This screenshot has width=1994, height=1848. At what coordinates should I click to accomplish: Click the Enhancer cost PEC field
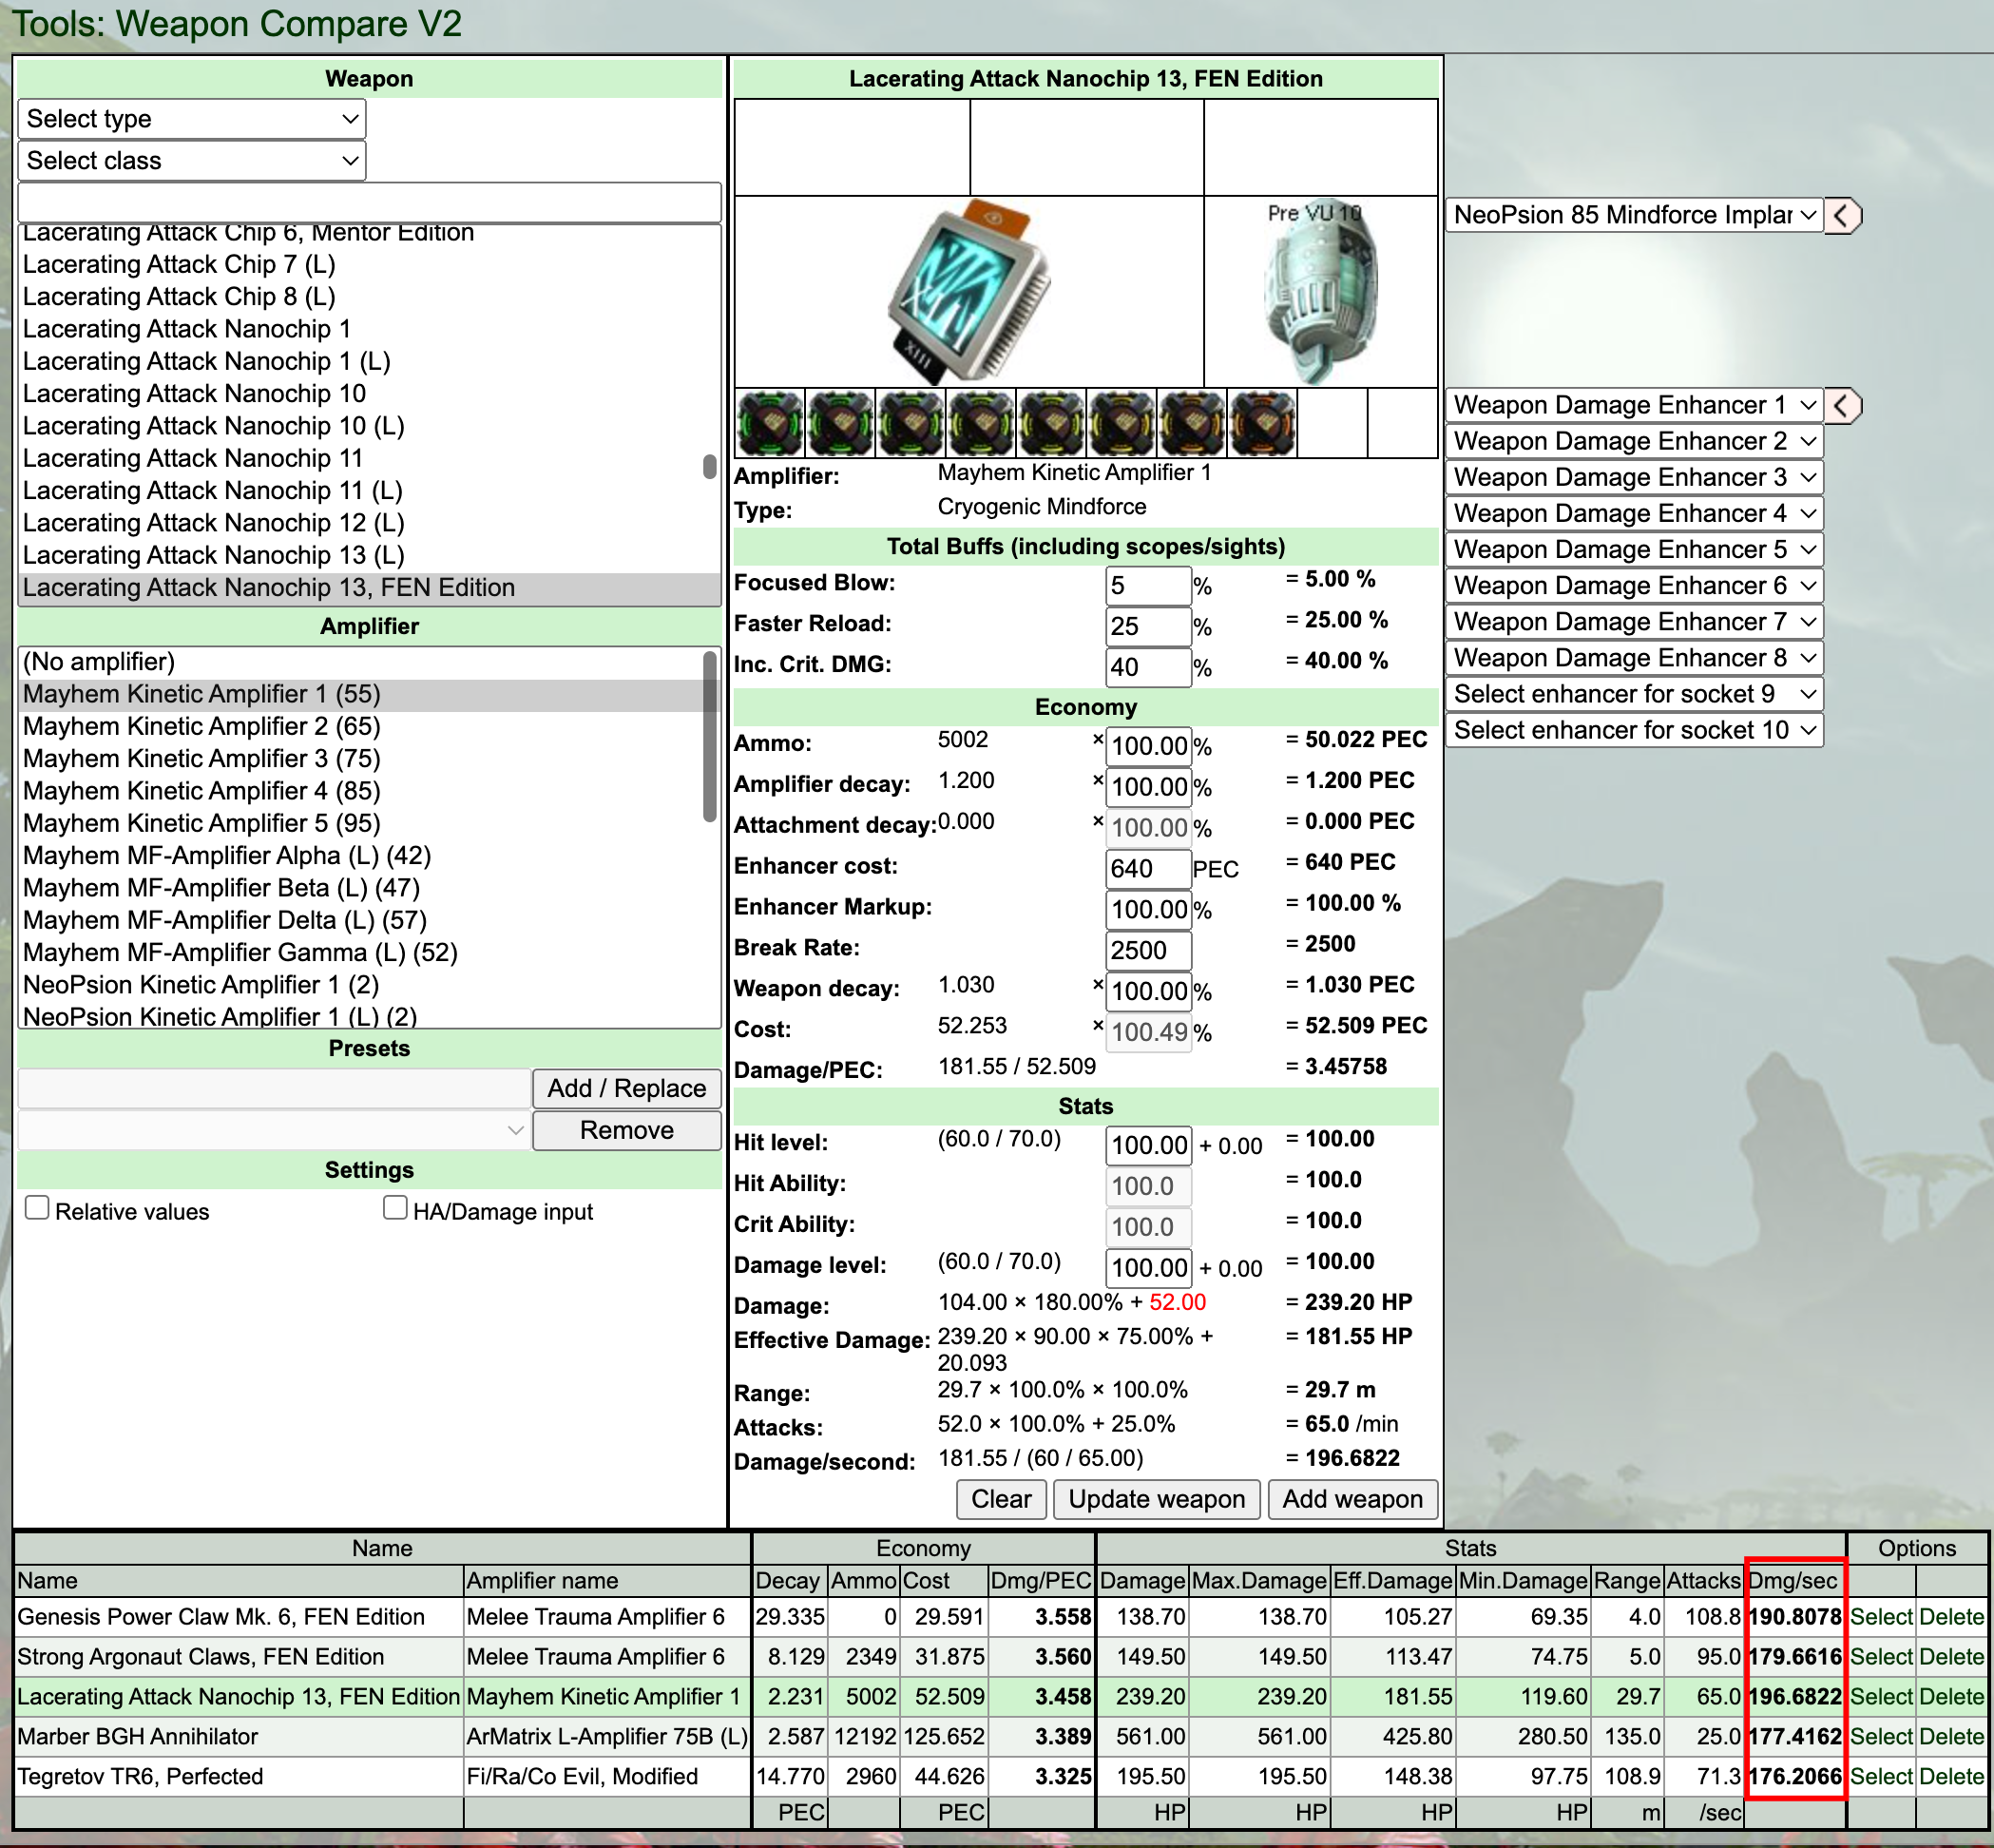(1148, 869)
